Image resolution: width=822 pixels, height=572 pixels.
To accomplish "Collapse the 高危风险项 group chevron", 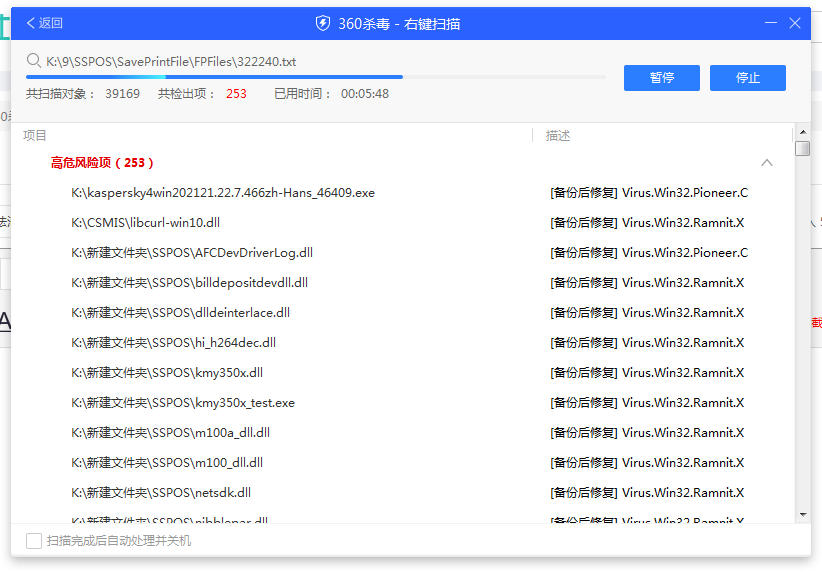I will pyautogui.click(x=767, y=163).
